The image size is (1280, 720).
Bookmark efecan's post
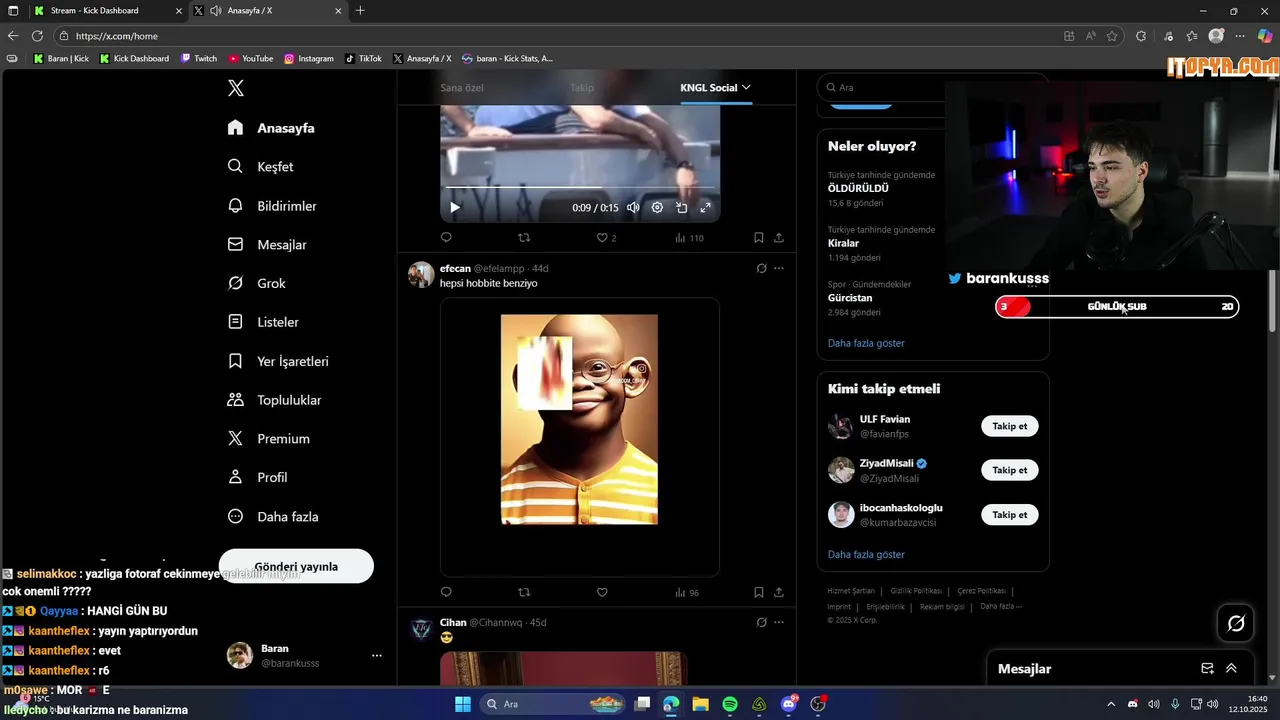758,592
